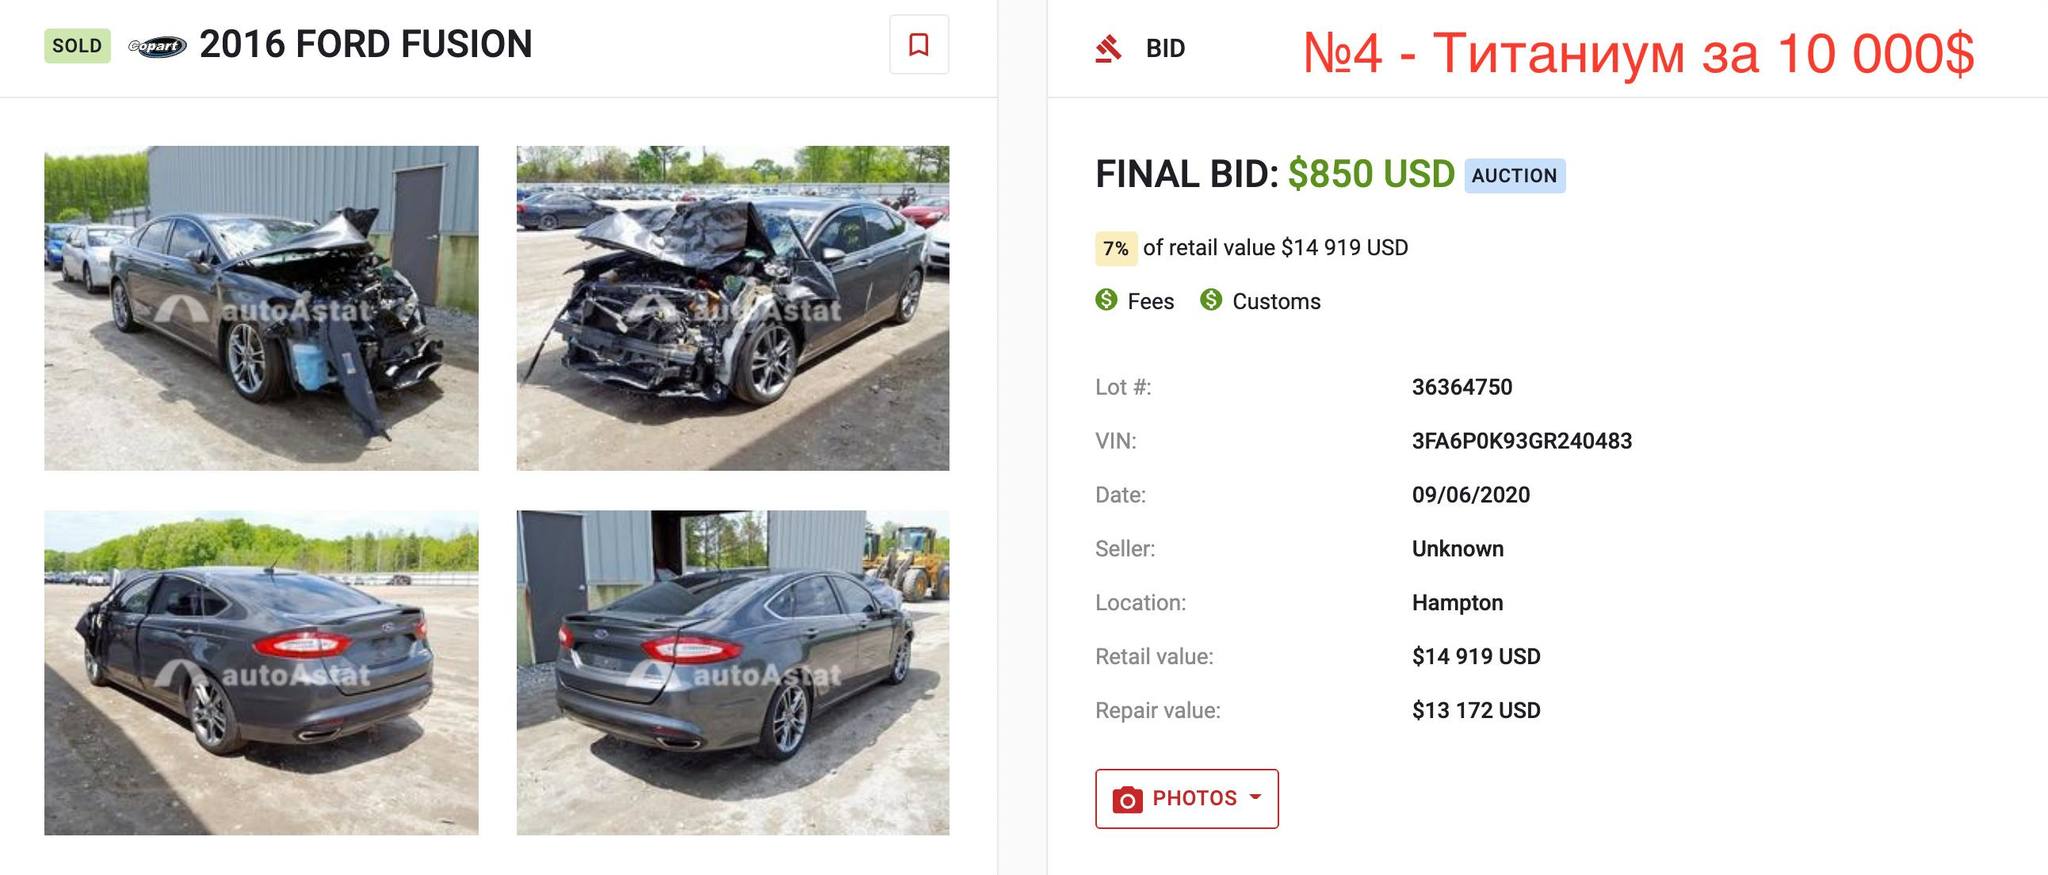Screen dimensions: 2048x875
Task: Click the 7% retail value badge
Action: [1116, 248]
